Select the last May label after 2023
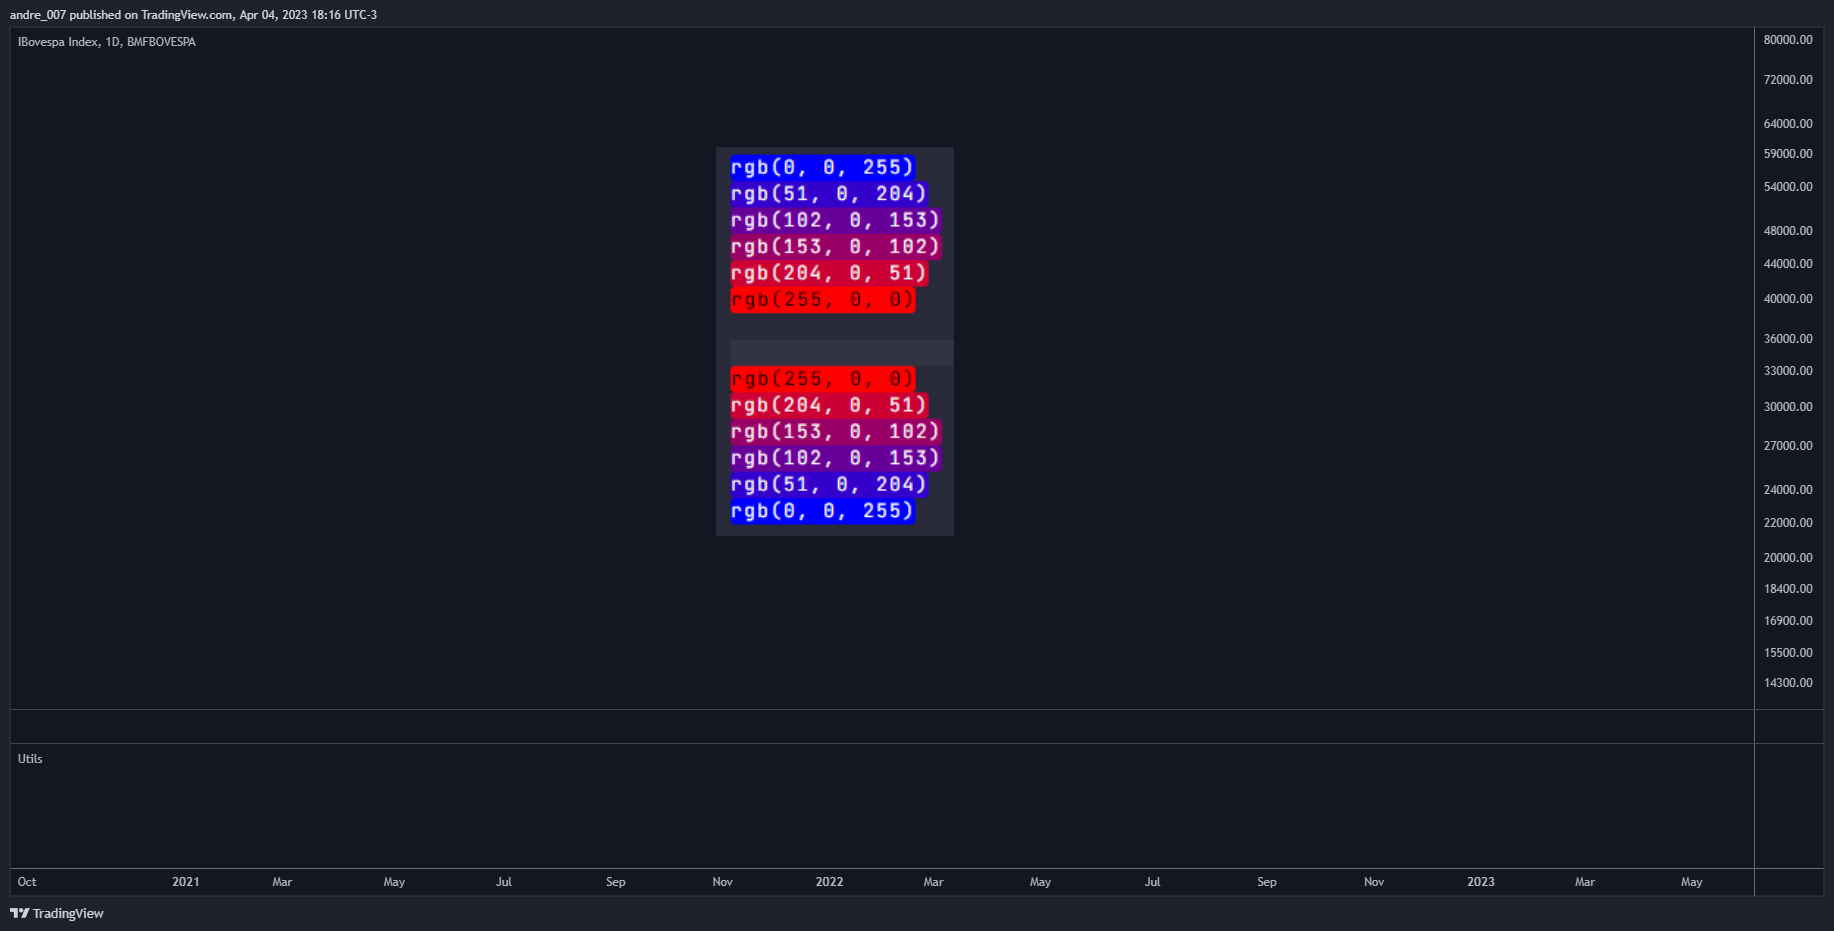Image resolution: width=1834 pixels, height=931 pixels. pos(1692,882)
